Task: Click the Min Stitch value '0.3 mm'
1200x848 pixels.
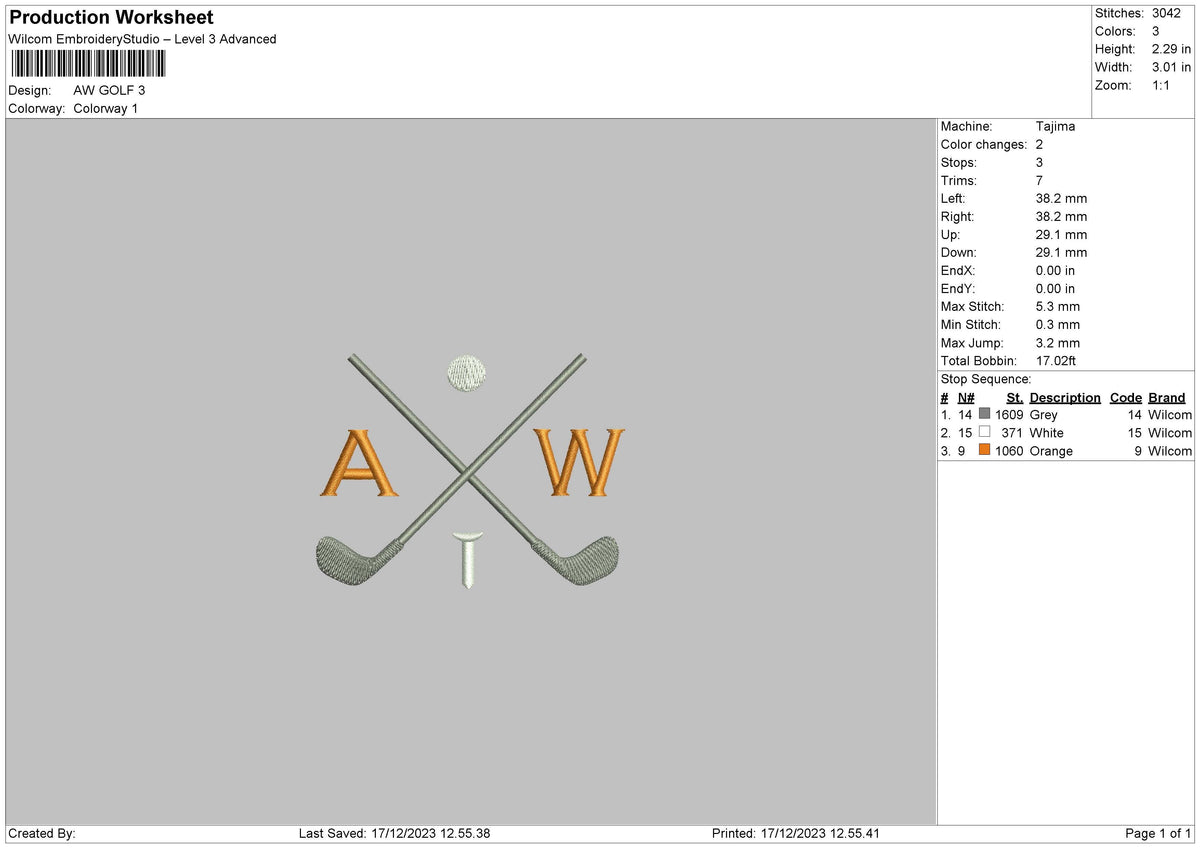Action: 1058,324
